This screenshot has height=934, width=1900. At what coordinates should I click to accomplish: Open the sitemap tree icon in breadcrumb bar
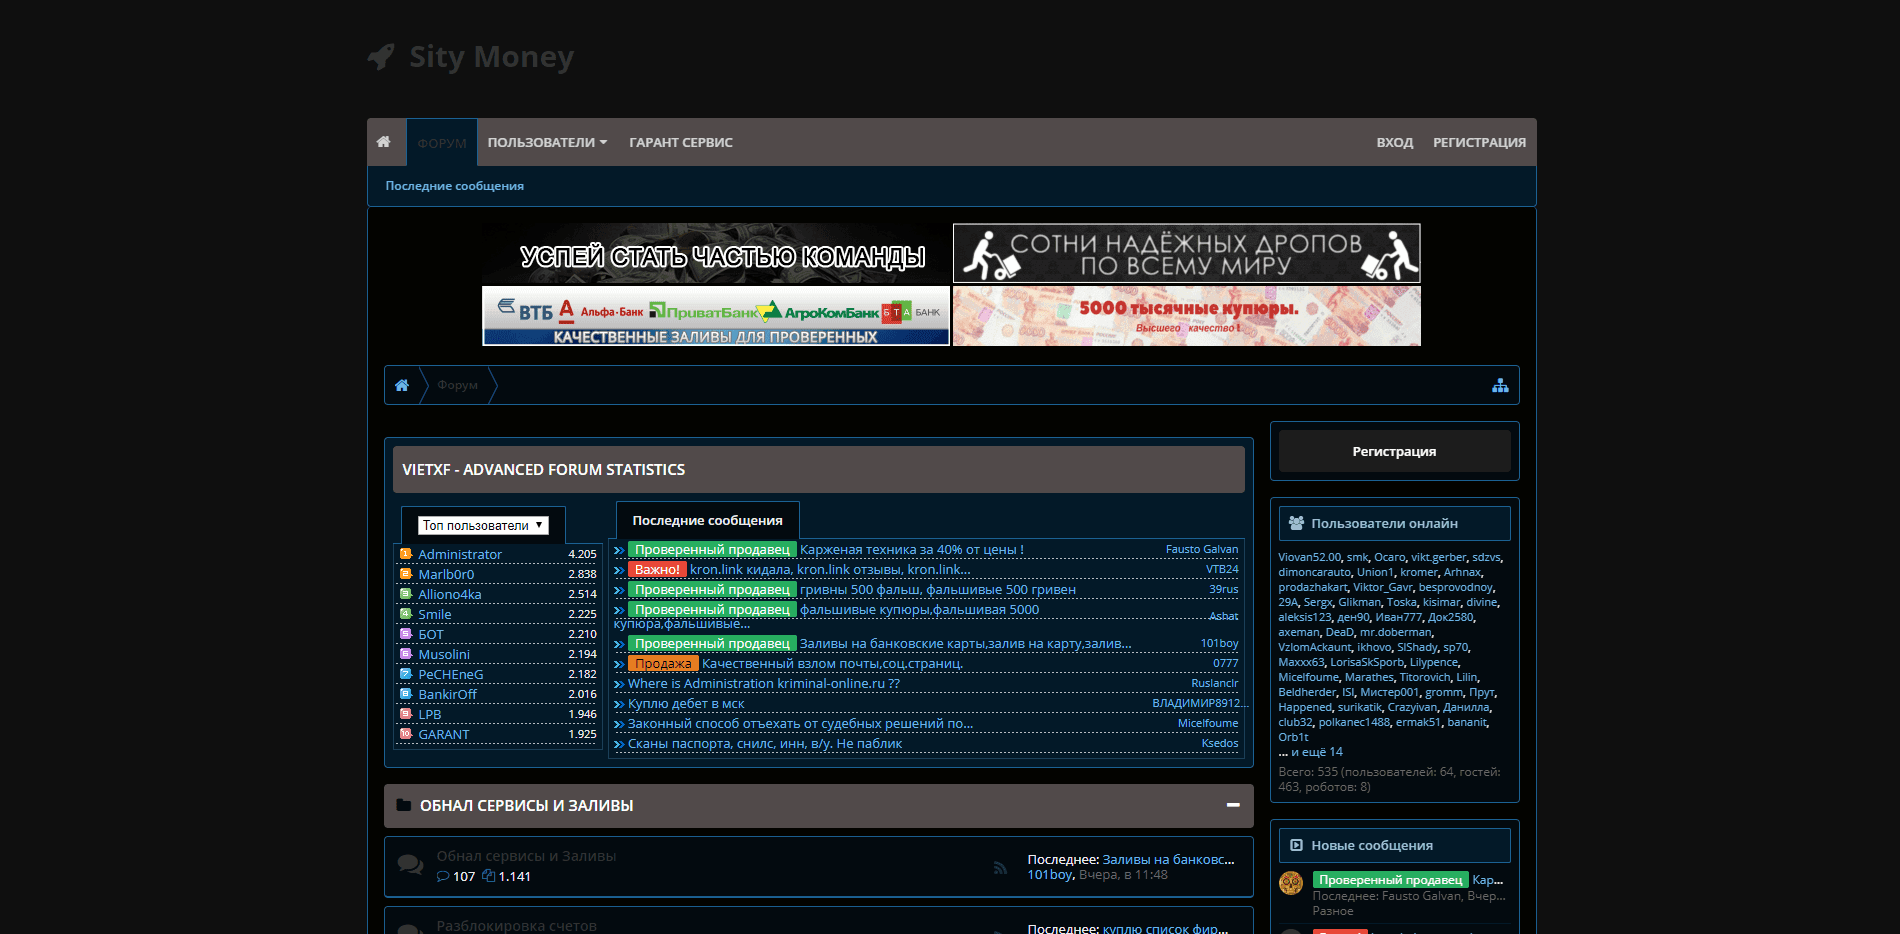pos(1500,385)
